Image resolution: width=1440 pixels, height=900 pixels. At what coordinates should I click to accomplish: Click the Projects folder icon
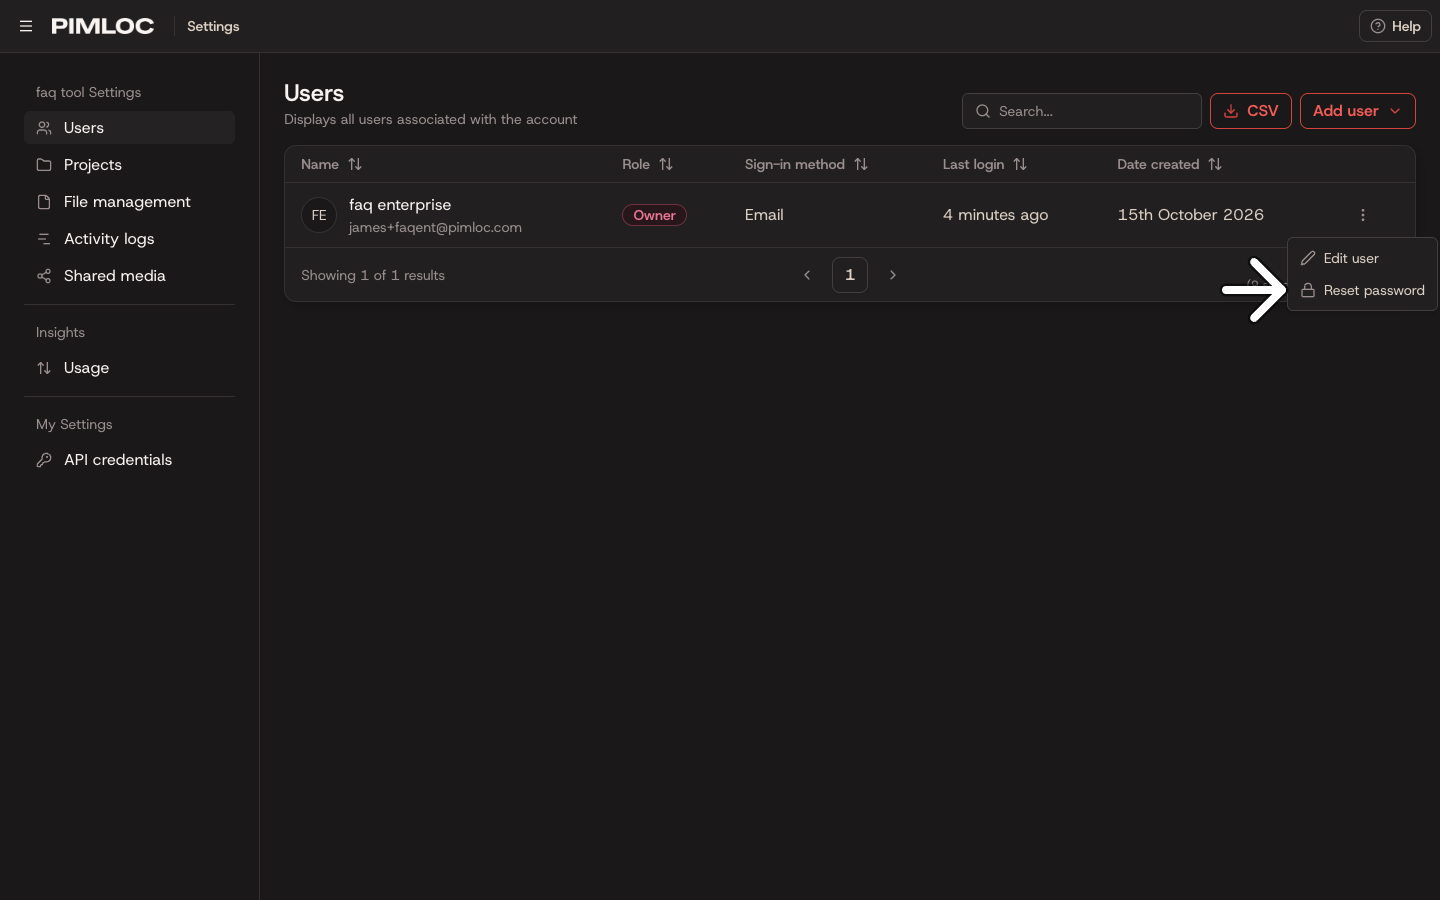[x=44, y=165]
